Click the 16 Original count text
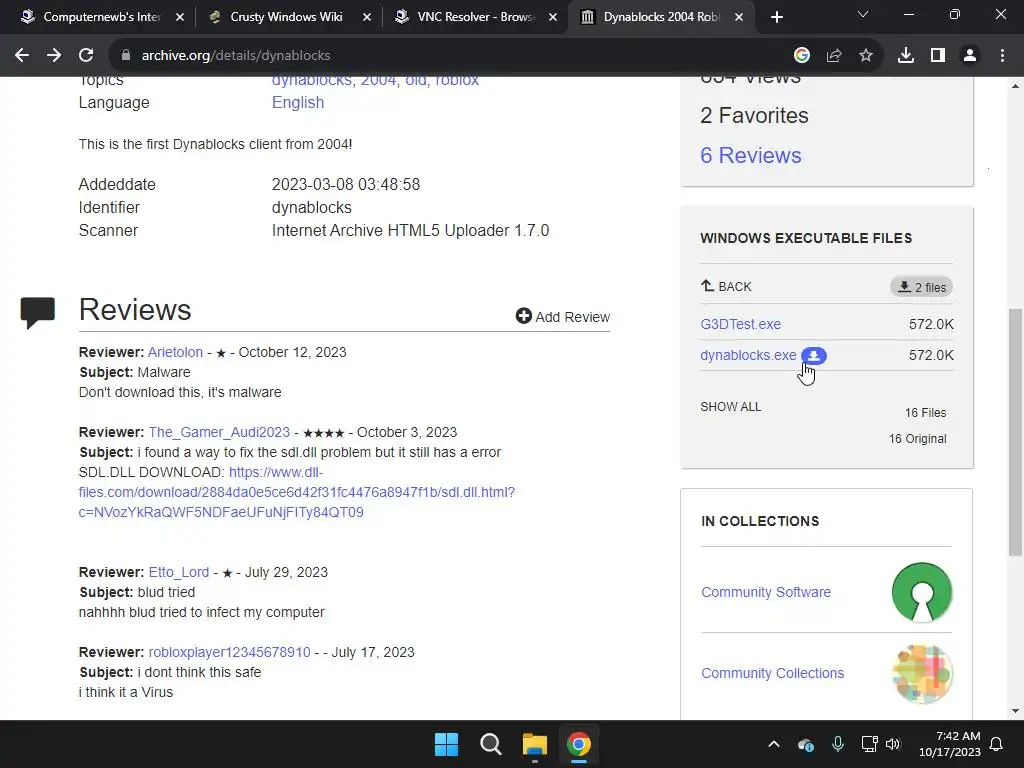The height and width of the screenshot is (768, 1024). [918, 439]
